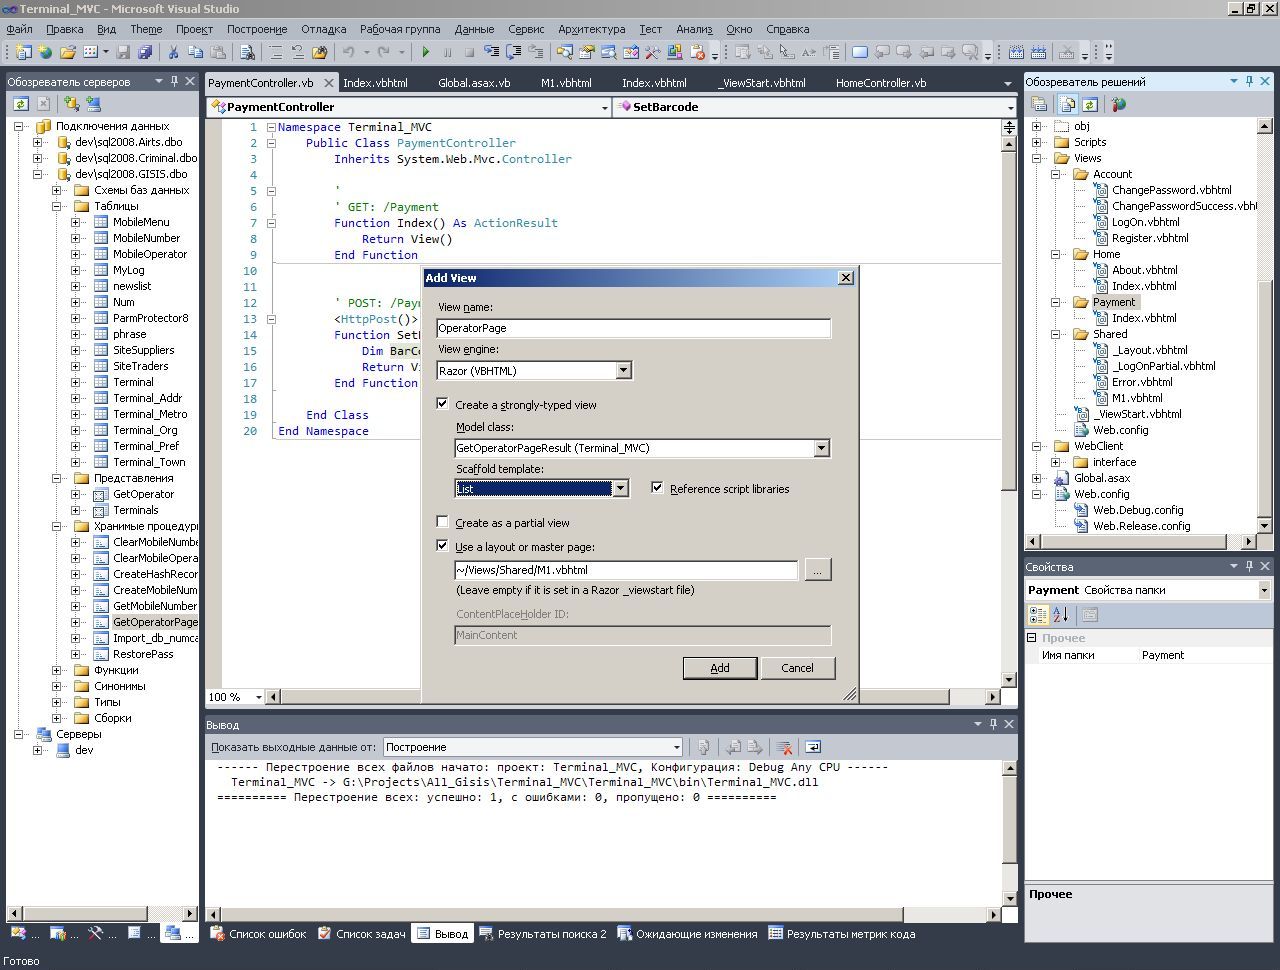Pin the Output panel with auto-hide
This screenshot has height=970, width=1280.
[x=993, y=724]
